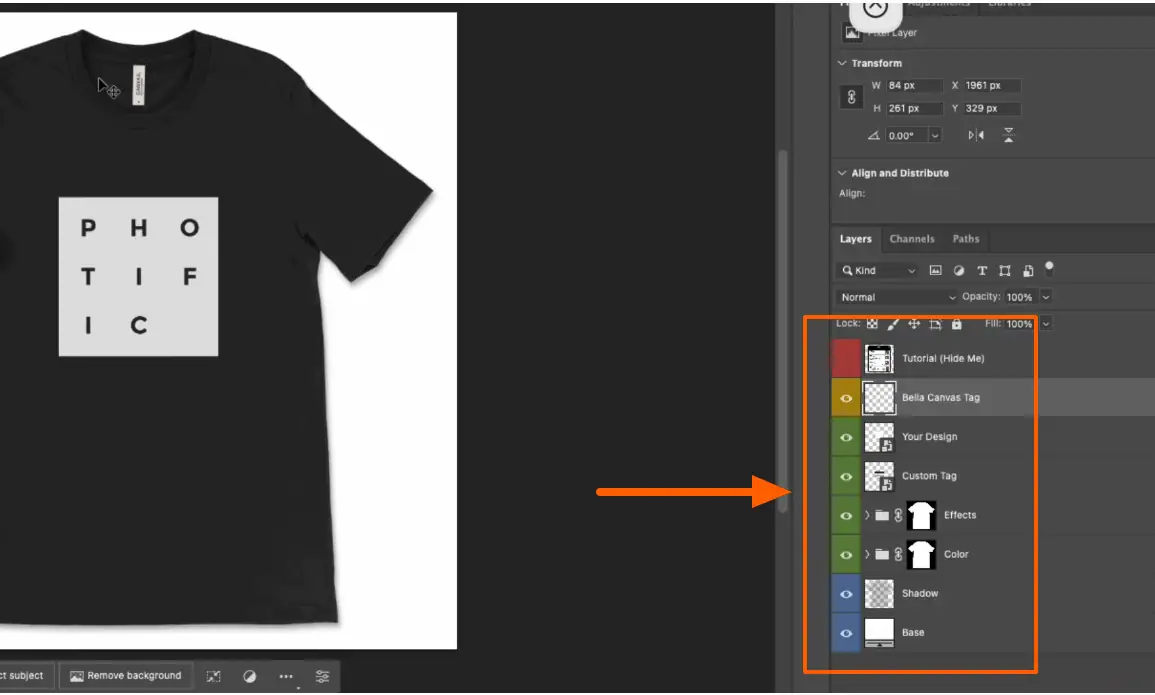The height and width of the screenshot is (695, 1155).
Task: Click the lock all padlock icon
Action: point(956,324)
